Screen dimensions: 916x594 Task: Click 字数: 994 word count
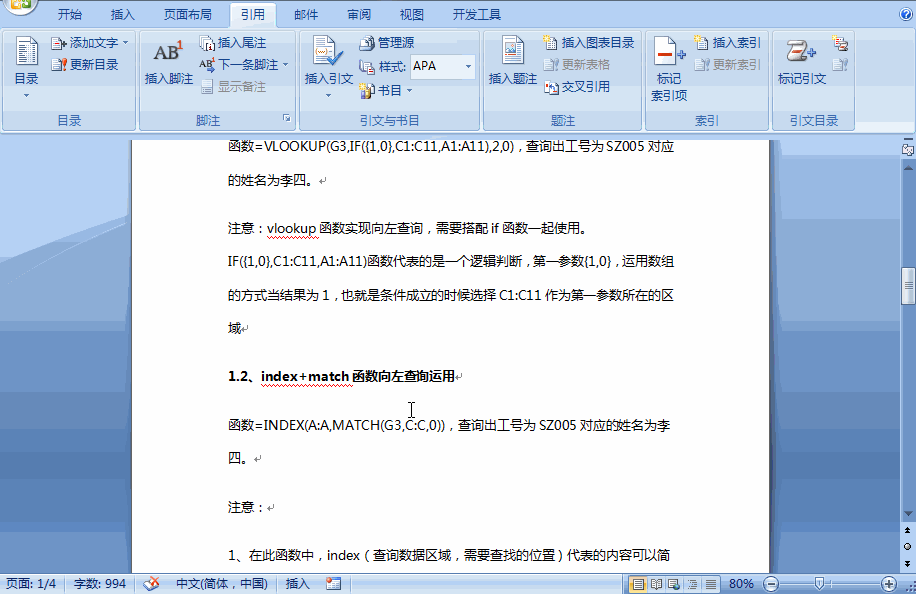click(100, 583)
